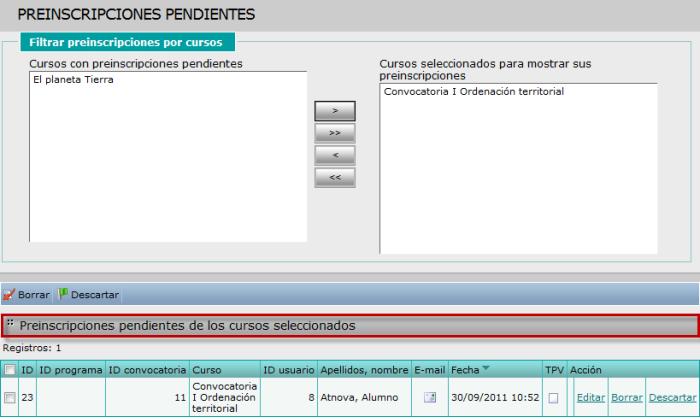Select 'El planeta Tierra' in pending courses list
The height and width of the screenshot is (417, 700).
click(73, 79)
